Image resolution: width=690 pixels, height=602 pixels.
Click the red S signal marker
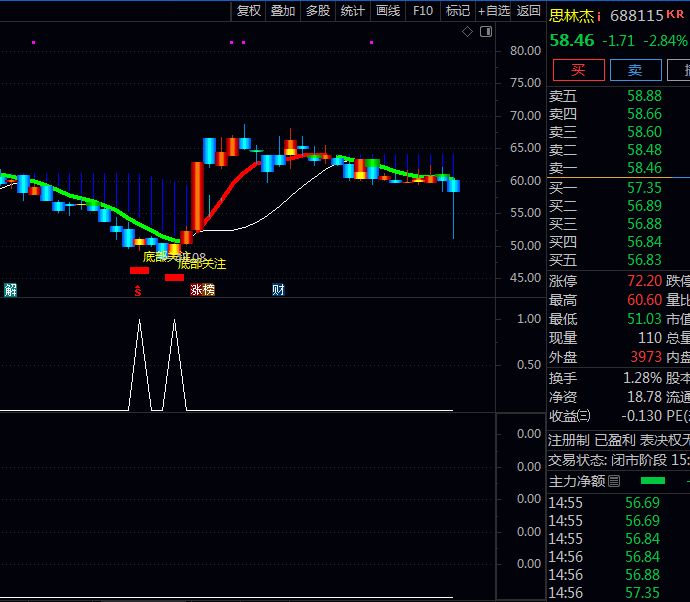click(138, 290)
